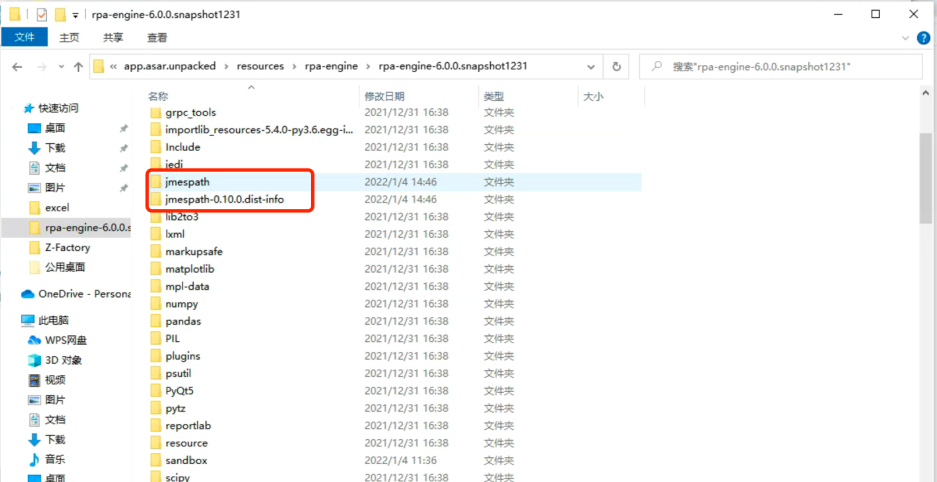The height and width of the screenshot is (482, 937).
Task: Select the PyQt5 folder icon
Action: 155,391
